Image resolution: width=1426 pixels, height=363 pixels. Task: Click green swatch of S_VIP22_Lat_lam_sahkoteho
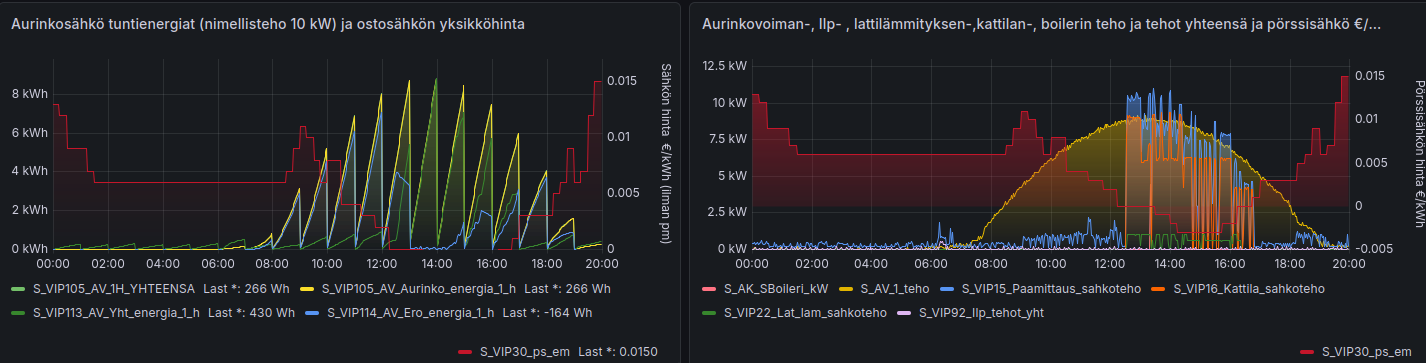pyautogui.click(x=710, y=313)
